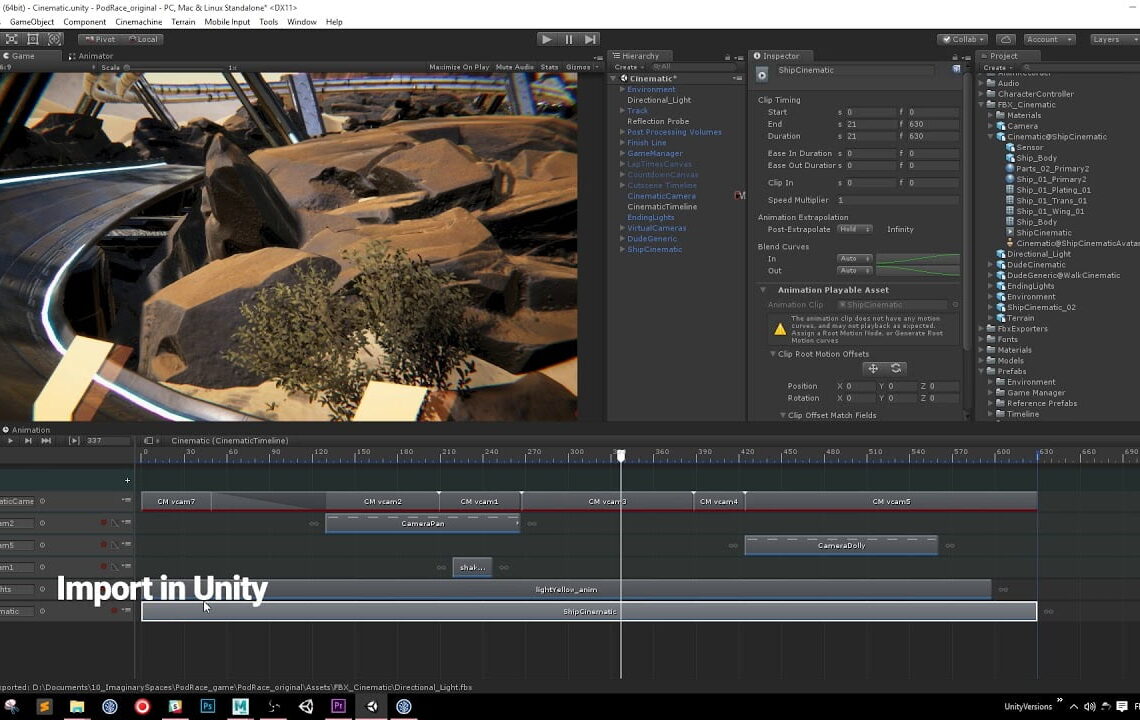The image size is (1140, 720).
Task: Open Create menu in Hierarchy panel
Action: pos(629,67)
